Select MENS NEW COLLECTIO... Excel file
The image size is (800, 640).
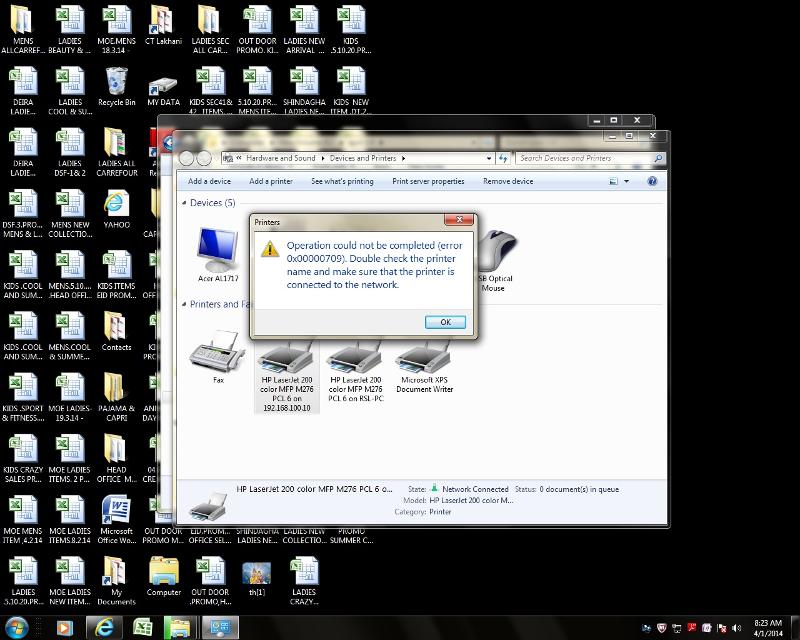(70, 213)
